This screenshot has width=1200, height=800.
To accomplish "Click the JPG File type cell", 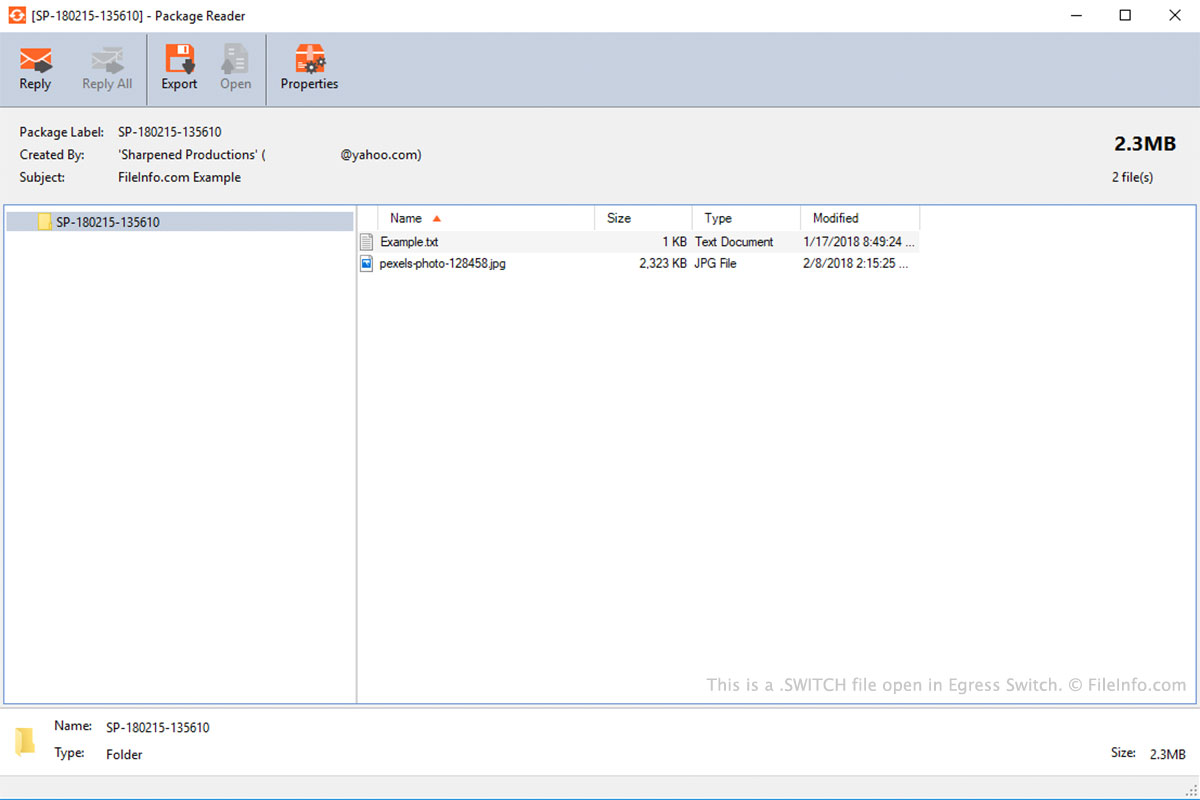I will click(716, 264).
